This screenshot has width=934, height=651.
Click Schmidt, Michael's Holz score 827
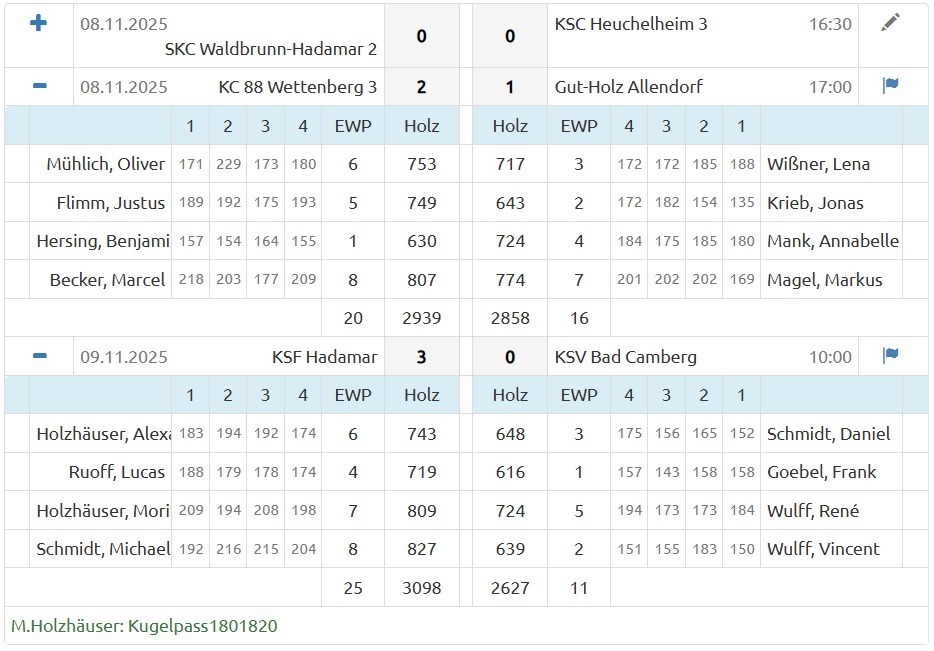(421, 549)
